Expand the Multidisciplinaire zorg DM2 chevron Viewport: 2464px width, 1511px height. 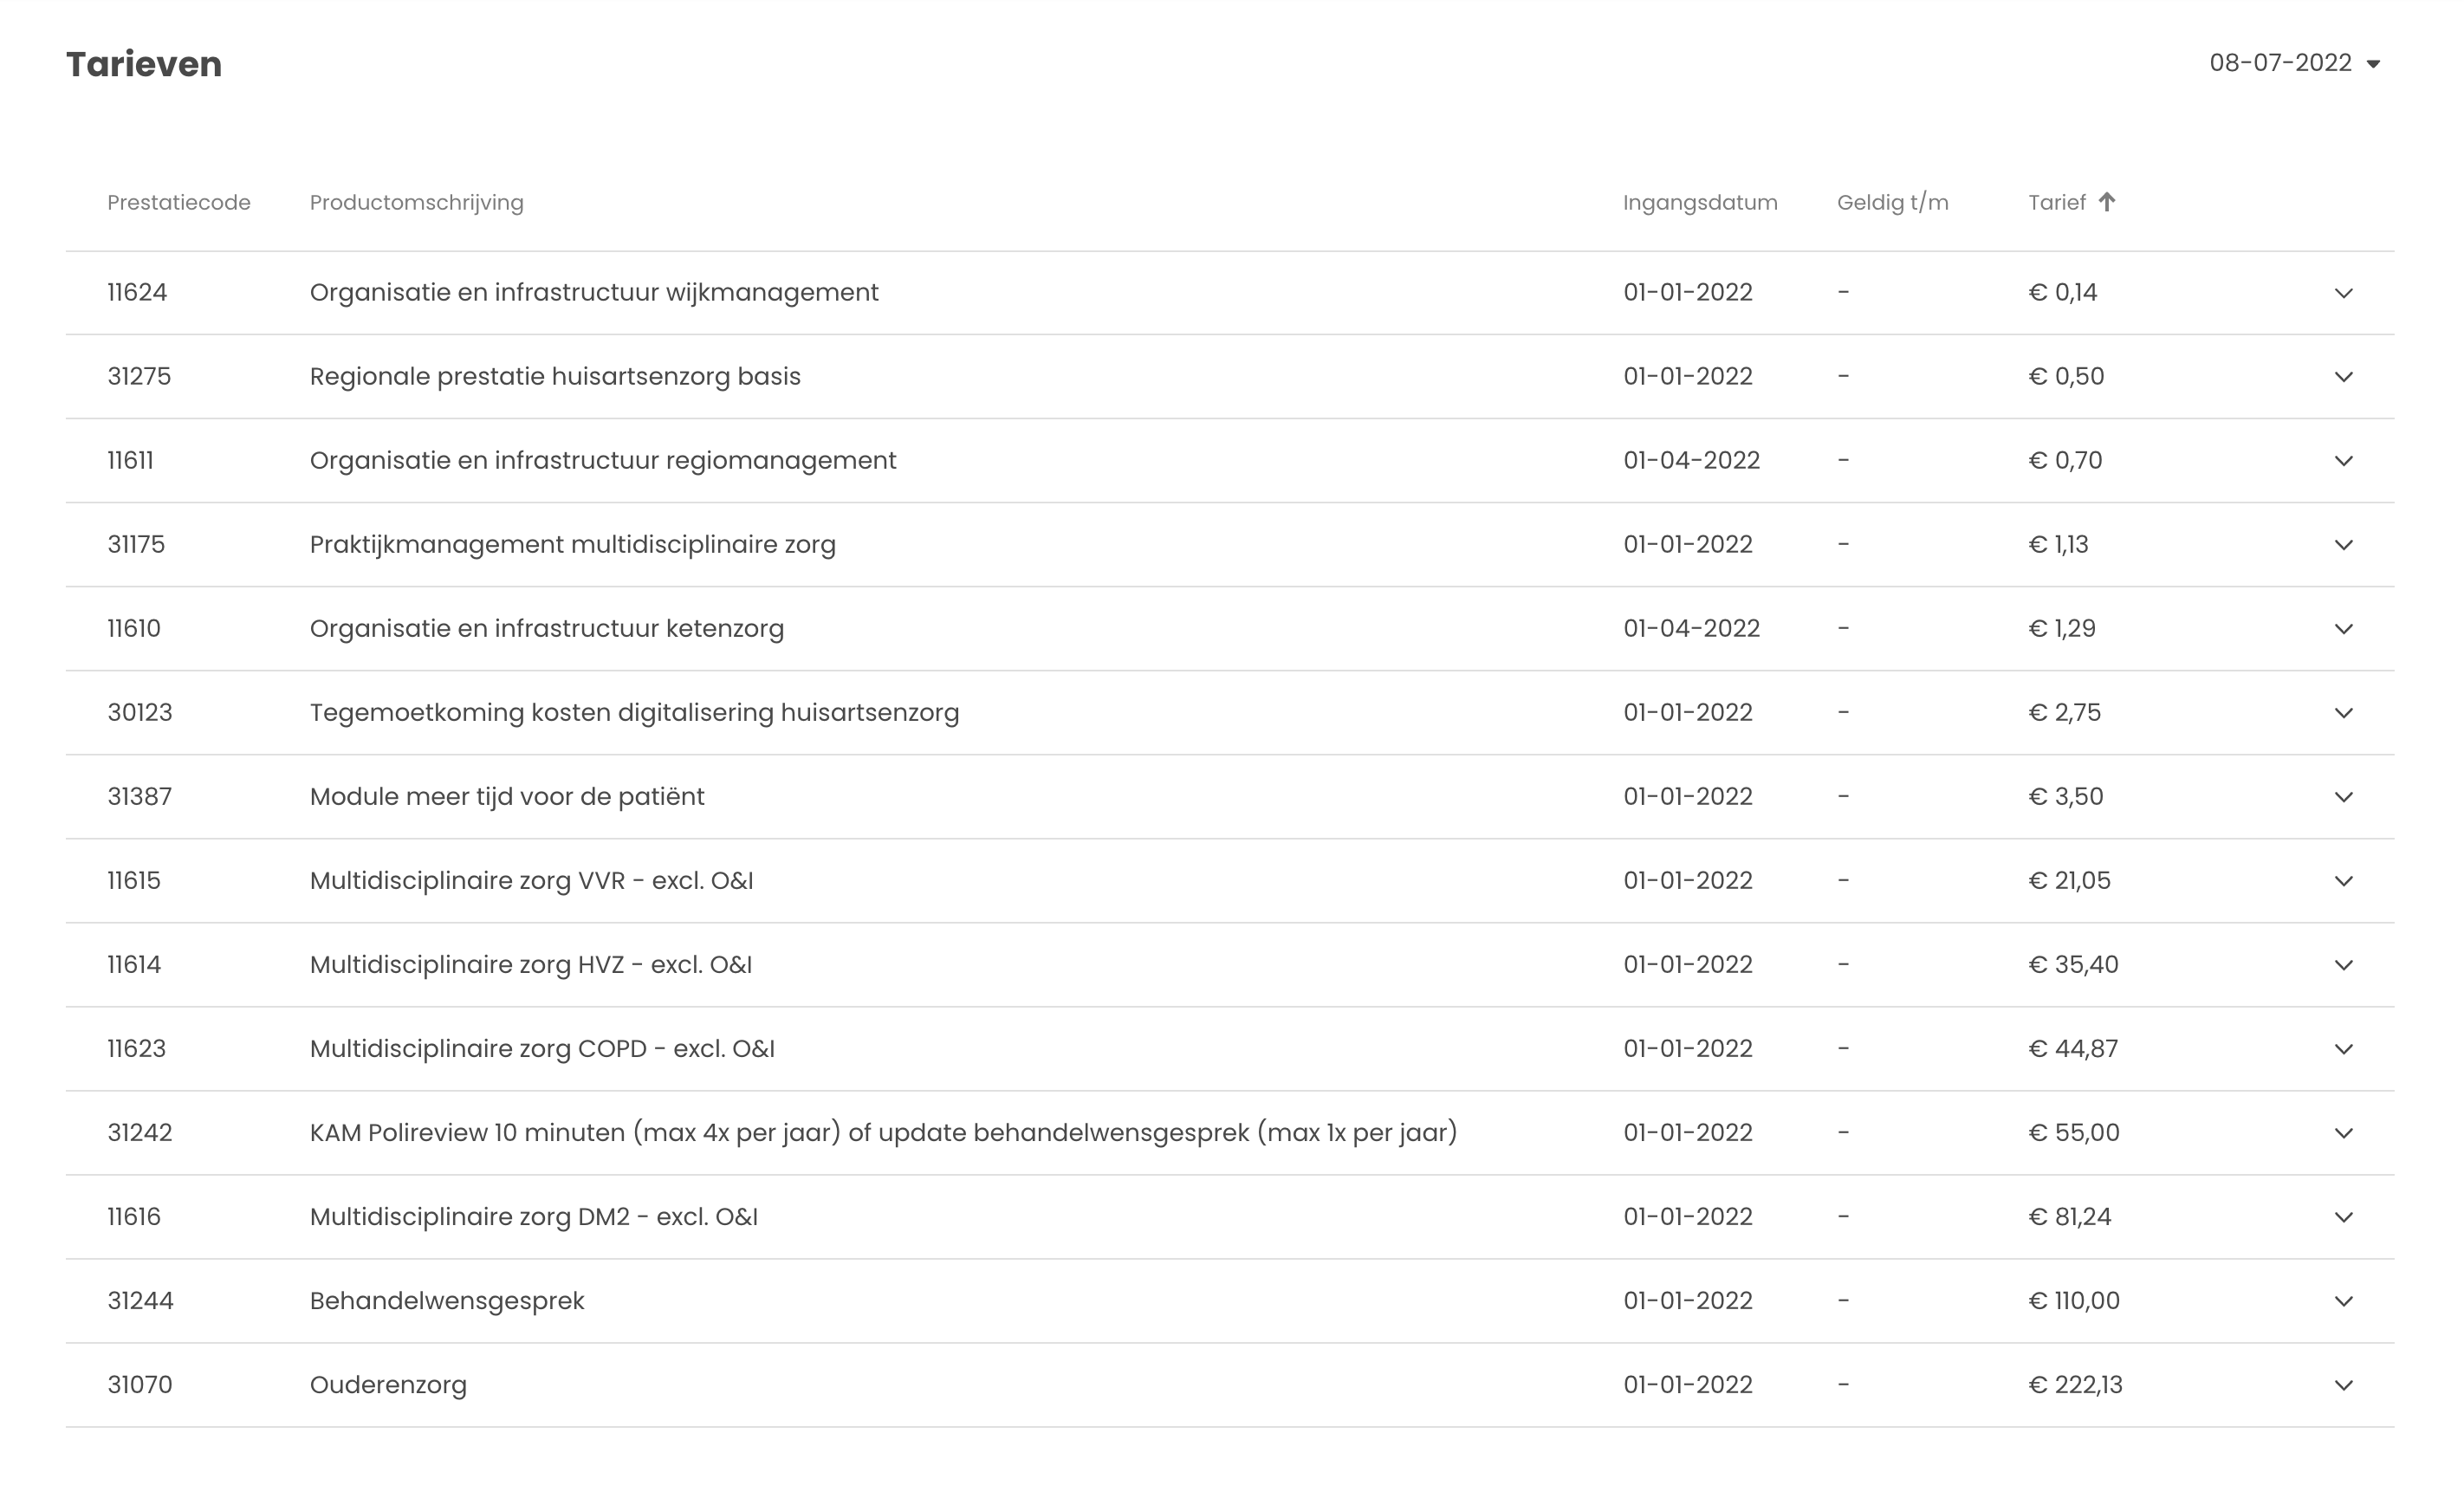click(x=2343, y=1217)
